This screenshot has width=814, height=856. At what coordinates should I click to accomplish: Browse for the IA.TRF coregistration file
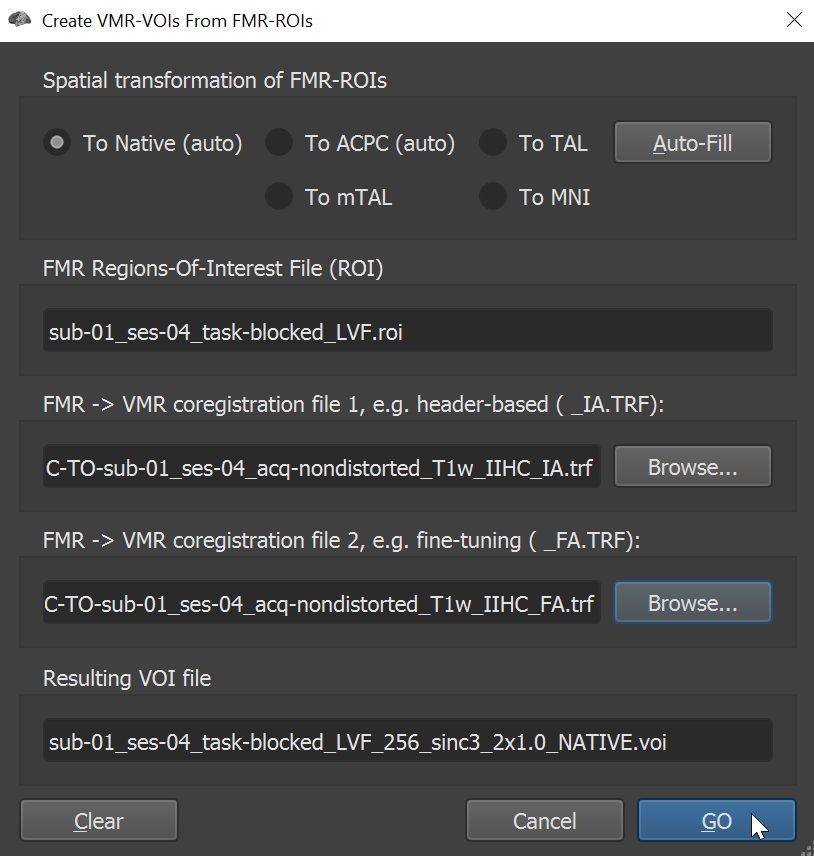point(693,466)
